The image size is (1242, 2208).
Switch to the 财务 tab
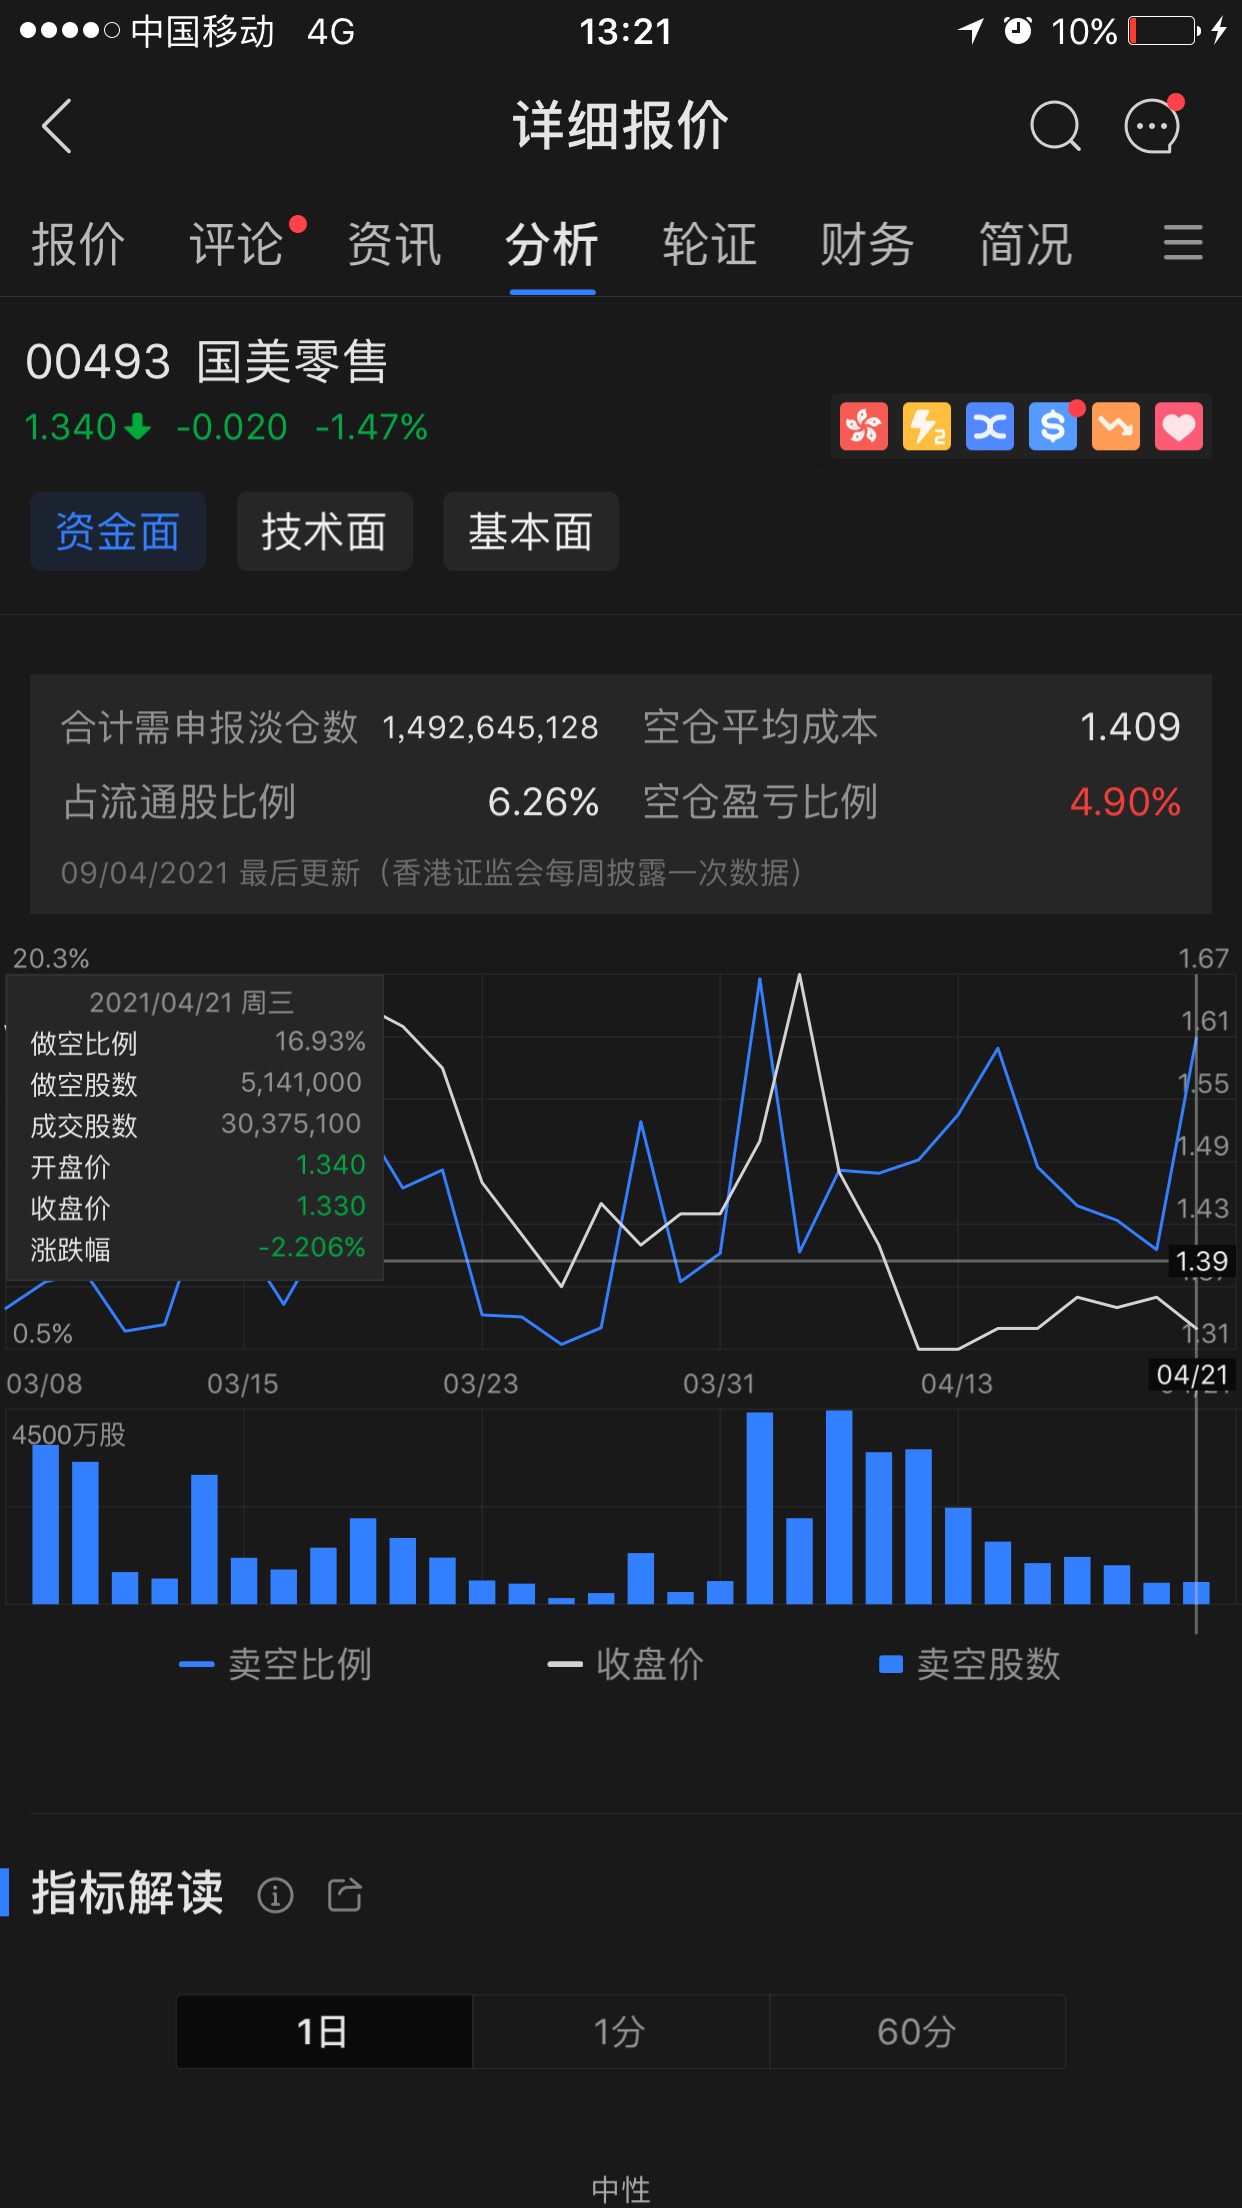click(x=867, y=244)
